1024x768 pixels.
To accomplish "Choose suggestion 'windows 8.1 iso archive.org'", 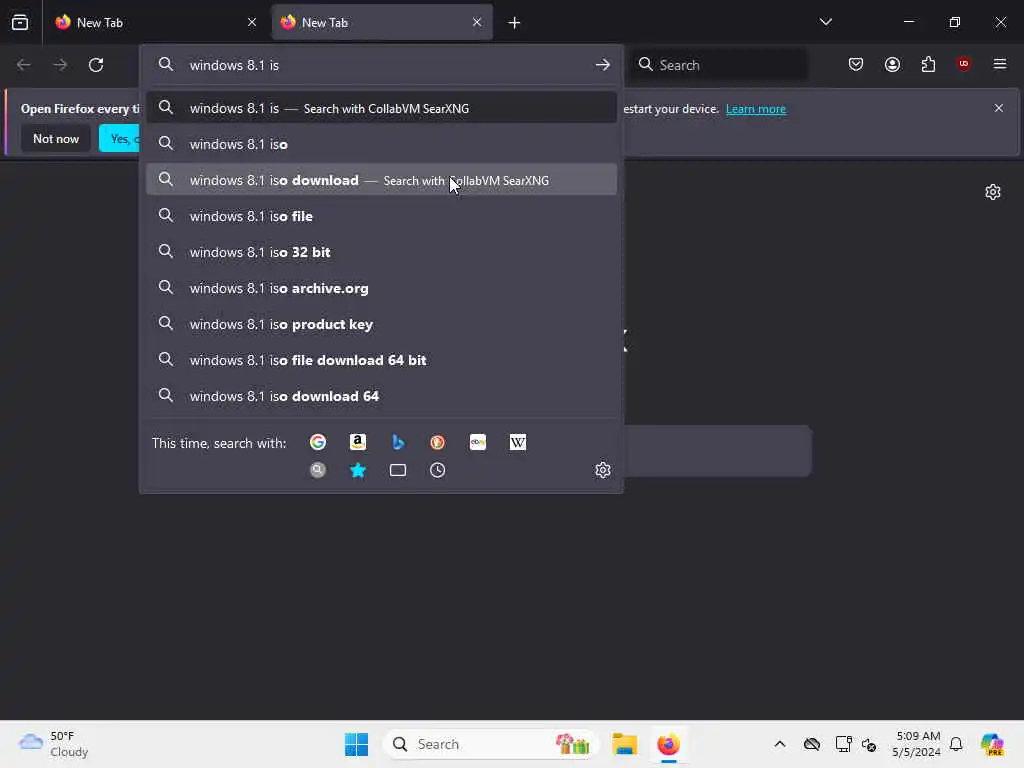I will (x=381, y=287).
